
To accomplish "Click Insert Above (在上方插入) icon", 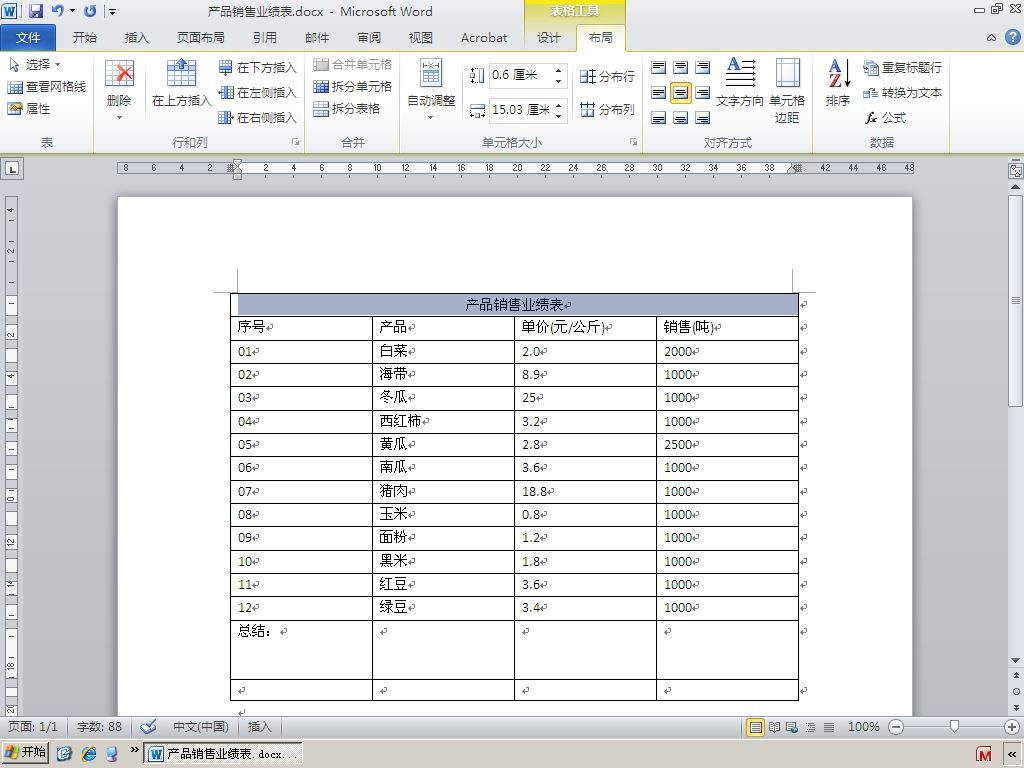I will [182, 83].
